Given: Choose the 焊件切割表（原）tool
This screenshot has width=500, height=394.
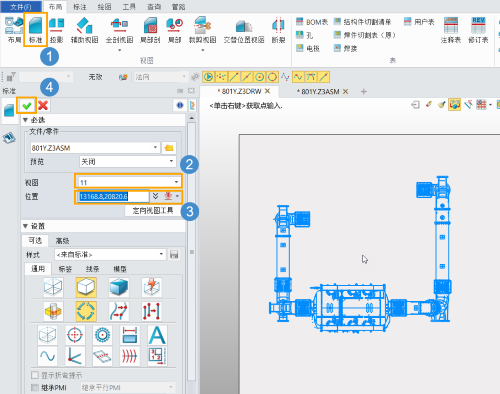Looking at the screenshot, I should (x=364, y=35).
